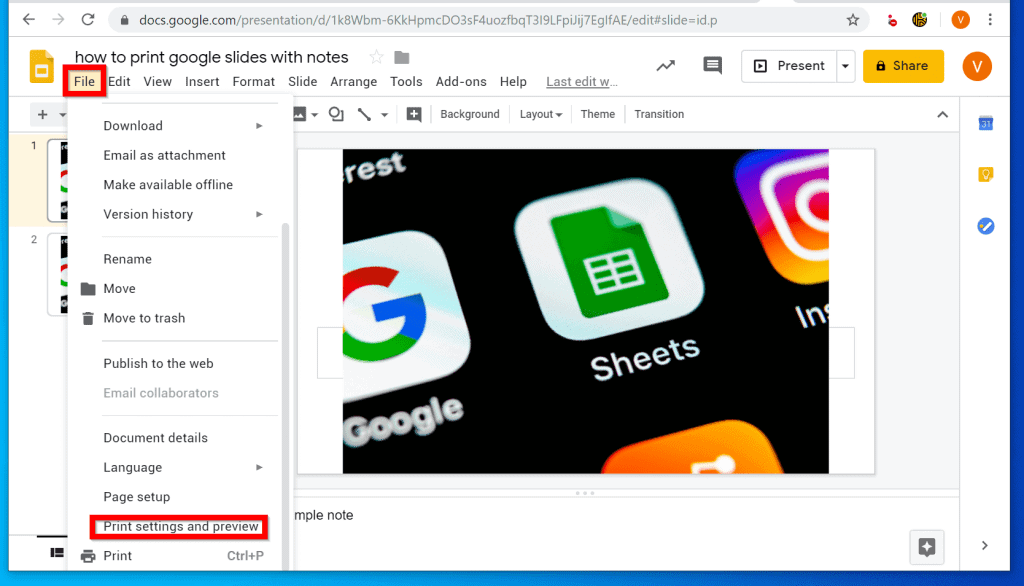This screenshot has height=586, width=1024.
Task: Open Google Keep side panel
Action: click(985, 174)
